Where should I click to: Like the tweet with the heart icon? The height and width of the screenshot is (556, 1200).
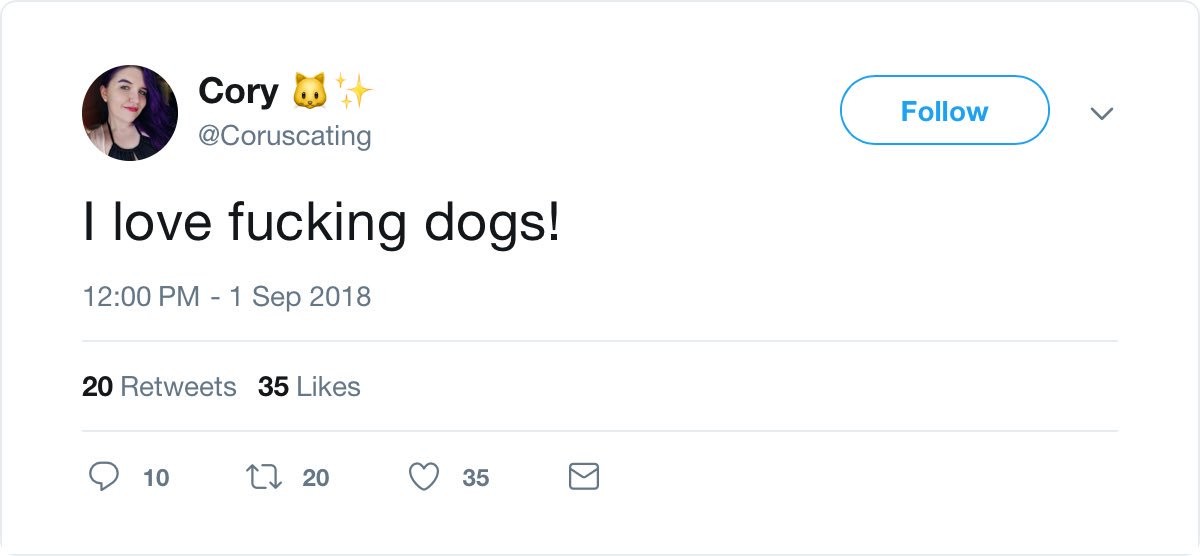pos(425,477)
